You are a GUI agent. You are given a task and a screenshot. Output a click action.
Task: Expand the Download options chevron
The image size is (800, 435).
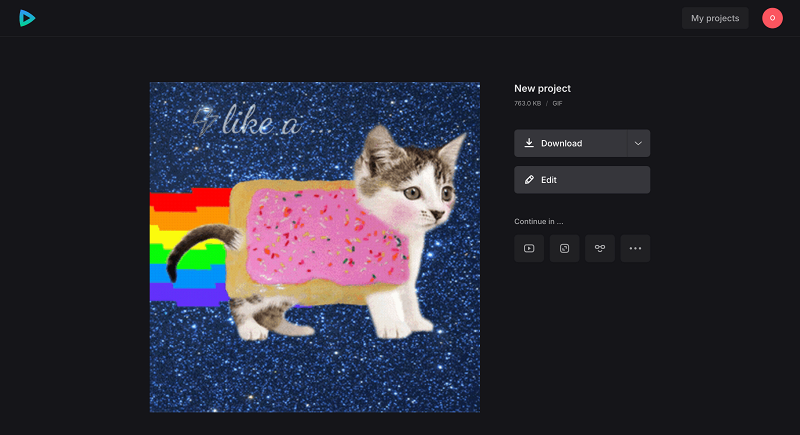[638, 143]
